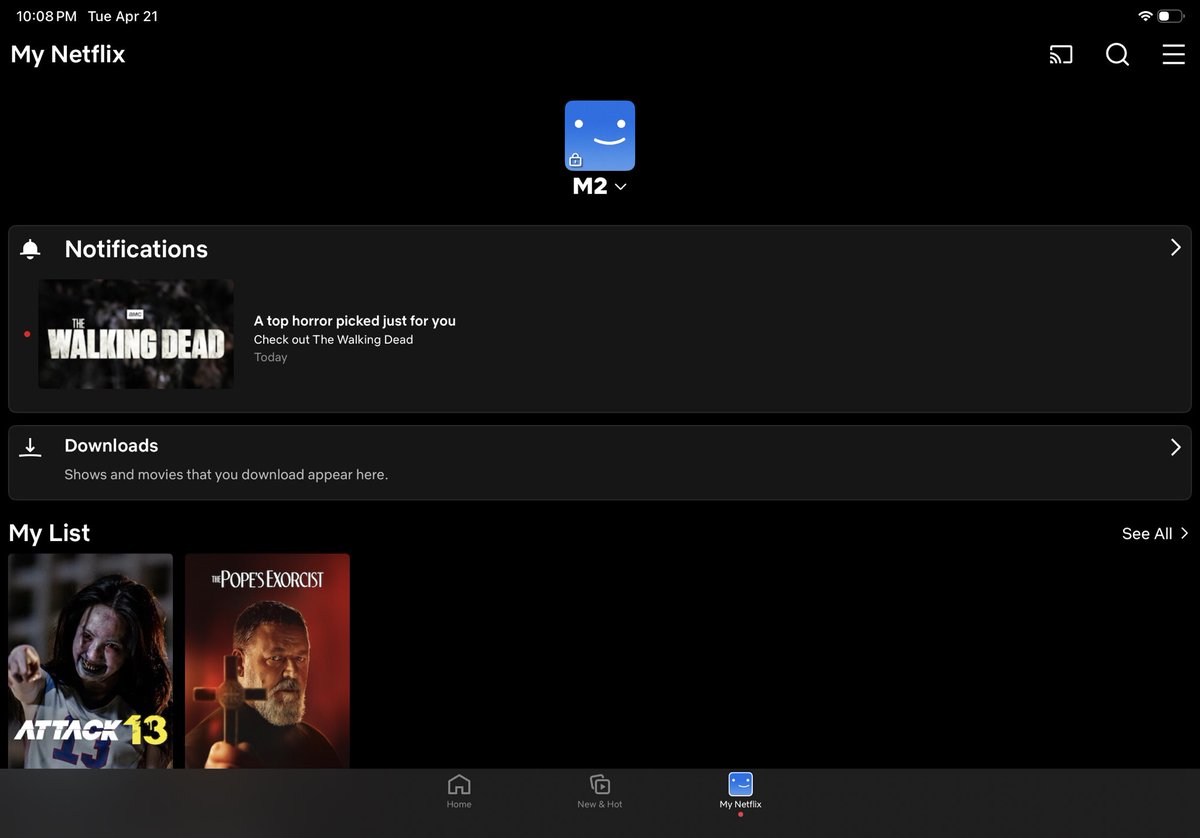Select the My Netflix tab

pos(740,791)
